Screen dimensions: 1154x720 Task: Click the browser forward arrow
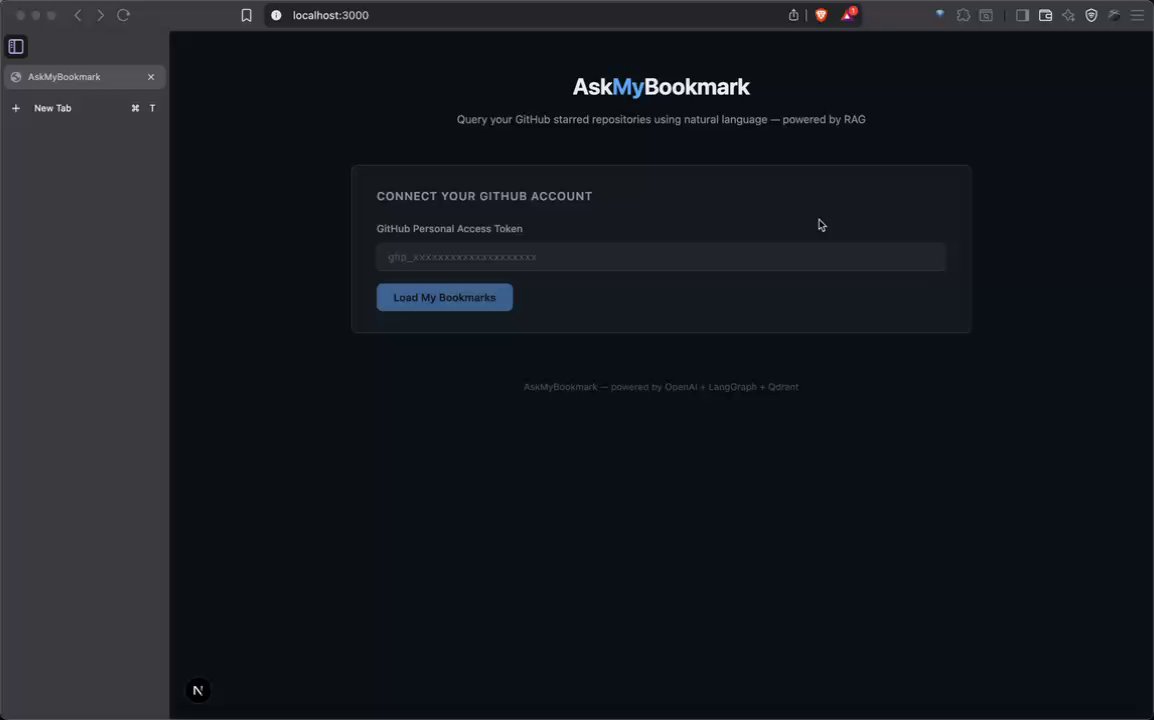(100, 15)
